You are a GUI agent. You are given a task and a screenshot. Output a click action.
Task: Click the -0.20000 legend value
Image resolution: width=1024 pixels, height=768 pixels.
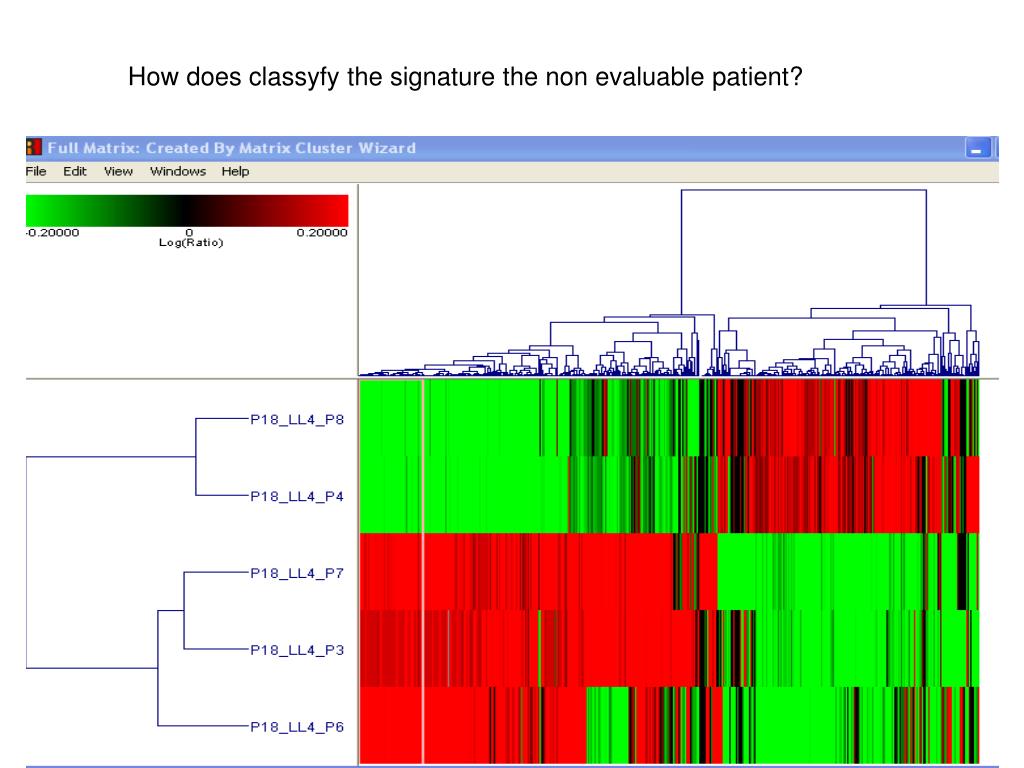(52, 232)
